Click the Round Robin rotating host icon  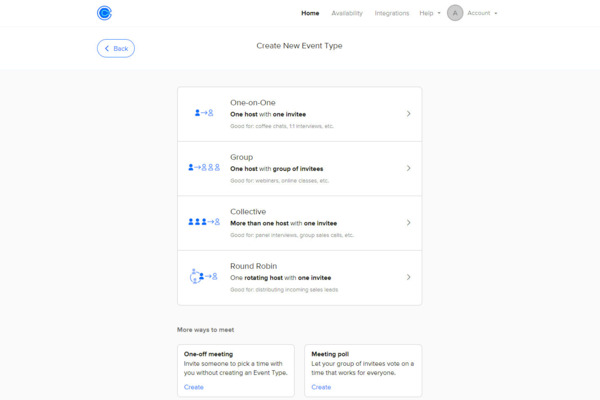[x=204, y=276]
